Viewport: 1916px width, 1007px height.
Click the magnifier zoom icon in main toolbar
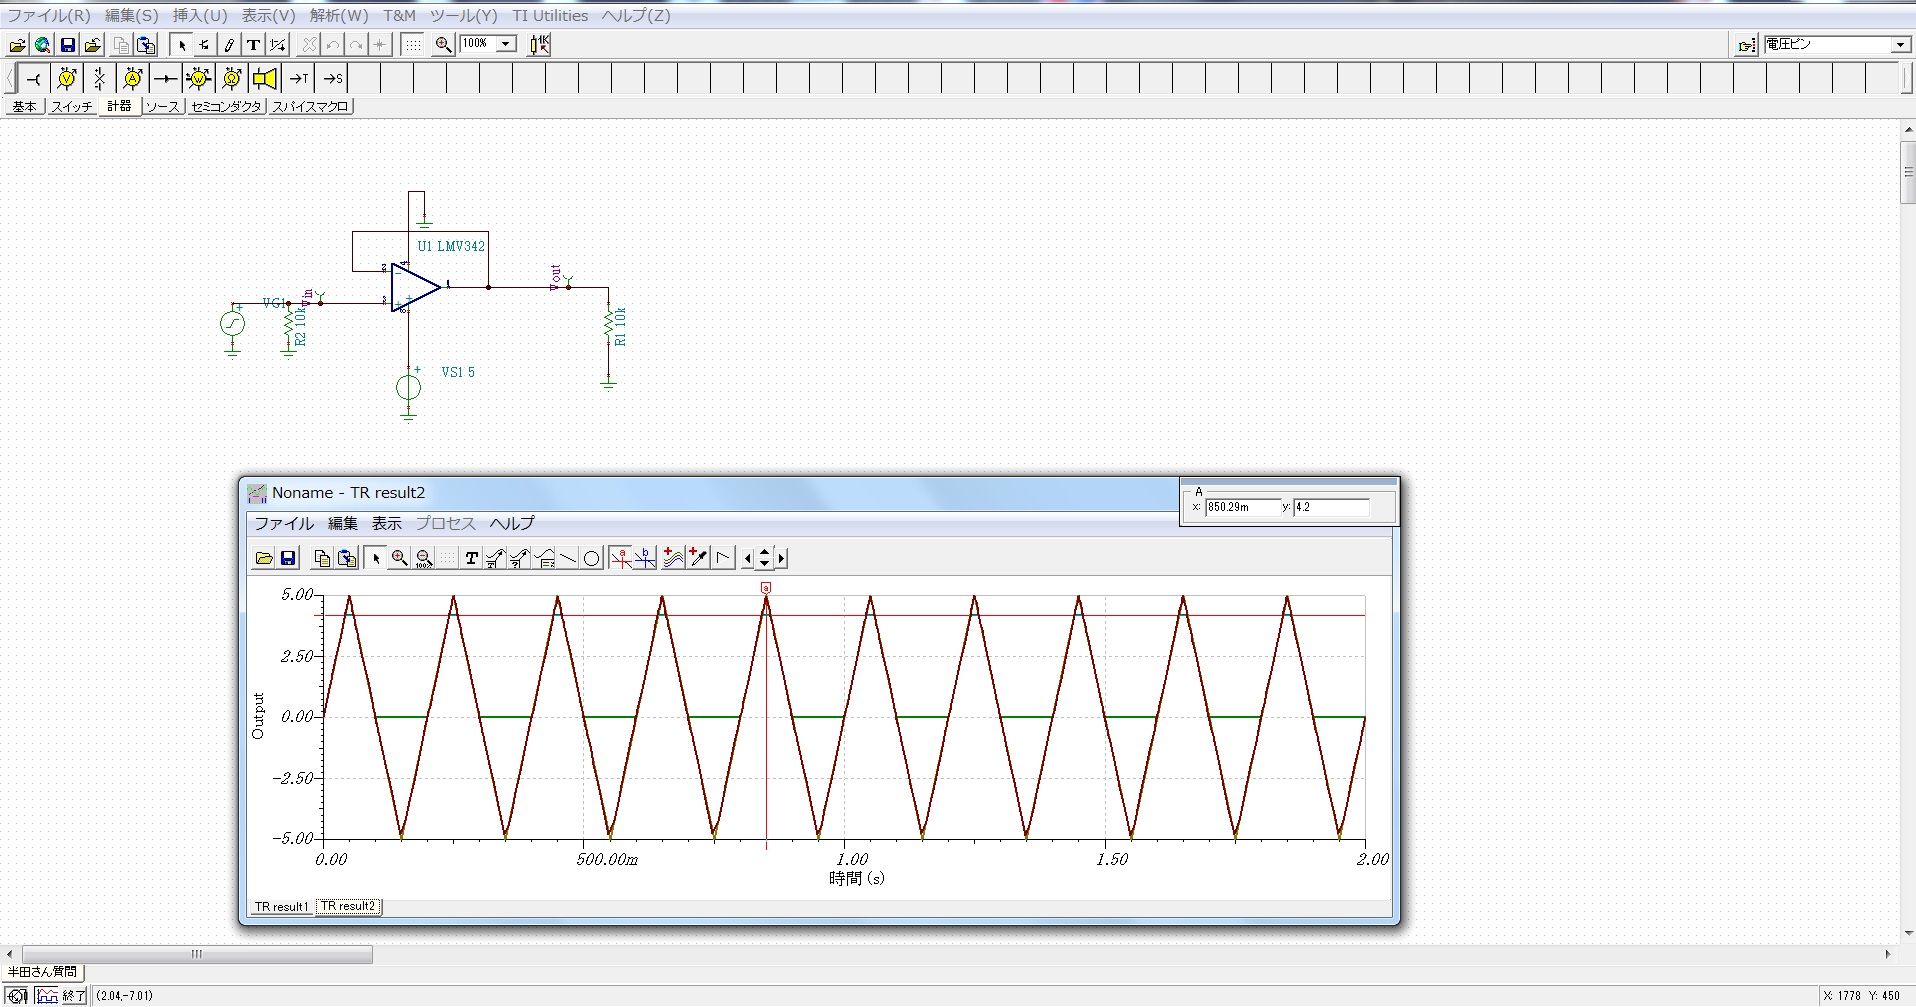coord(444,45)
